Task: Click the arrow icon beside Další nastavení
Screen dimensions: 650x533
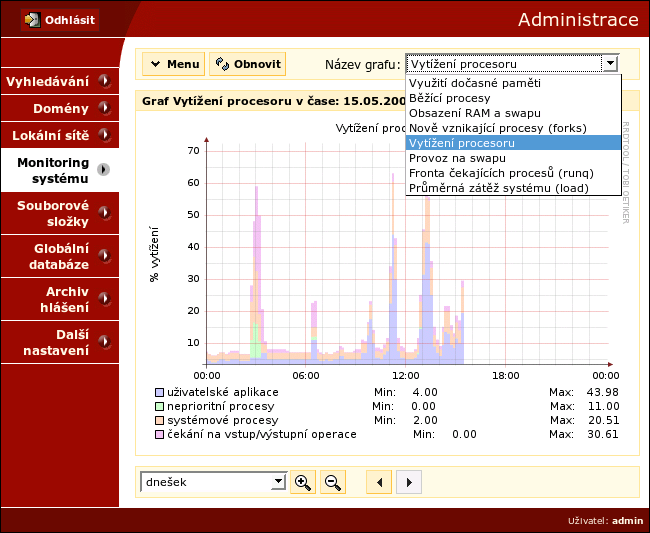Action: 104,342
